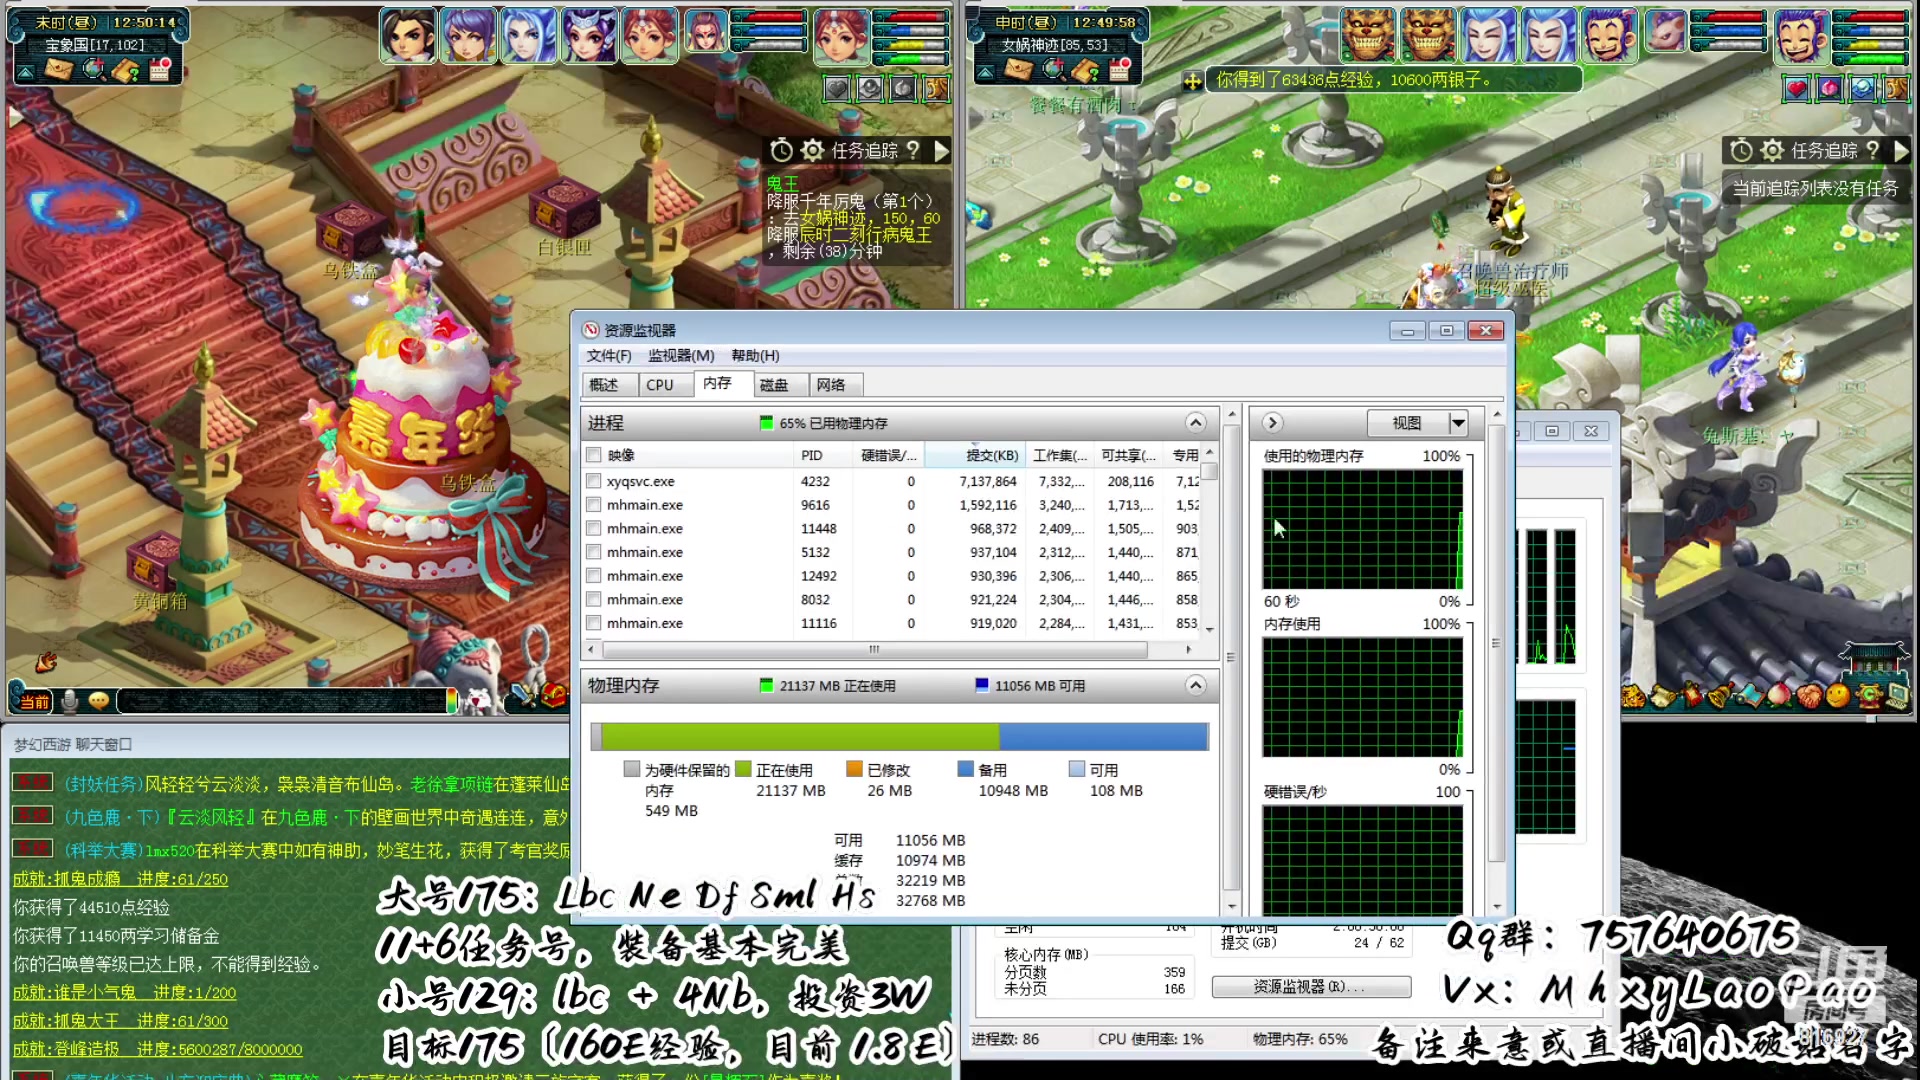
Task: Check mhmain.exe PID 9616 checkbox
Action: click(594, 505)
